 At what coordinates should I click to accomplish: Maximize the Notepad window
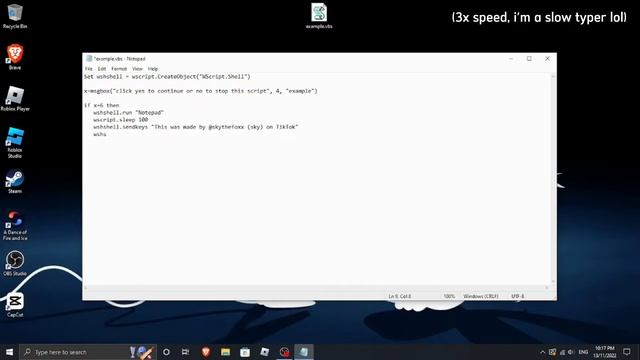click(529, 59)
